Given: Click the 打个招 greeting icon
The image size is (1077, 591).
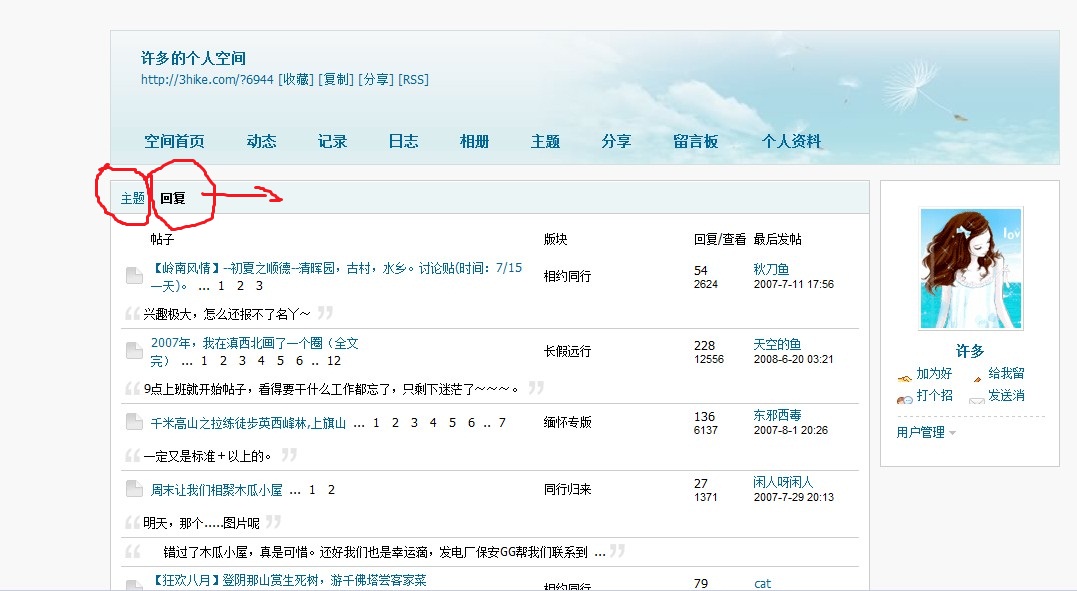Looking at the screenshot, I should pos(904,397).
